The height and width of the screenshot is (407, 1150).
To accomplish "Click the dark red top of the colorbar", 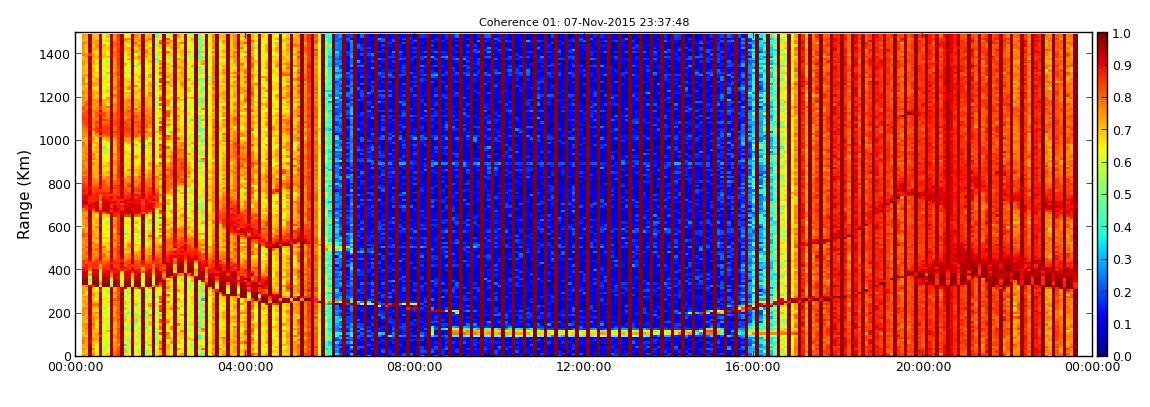I will 1102,40.
